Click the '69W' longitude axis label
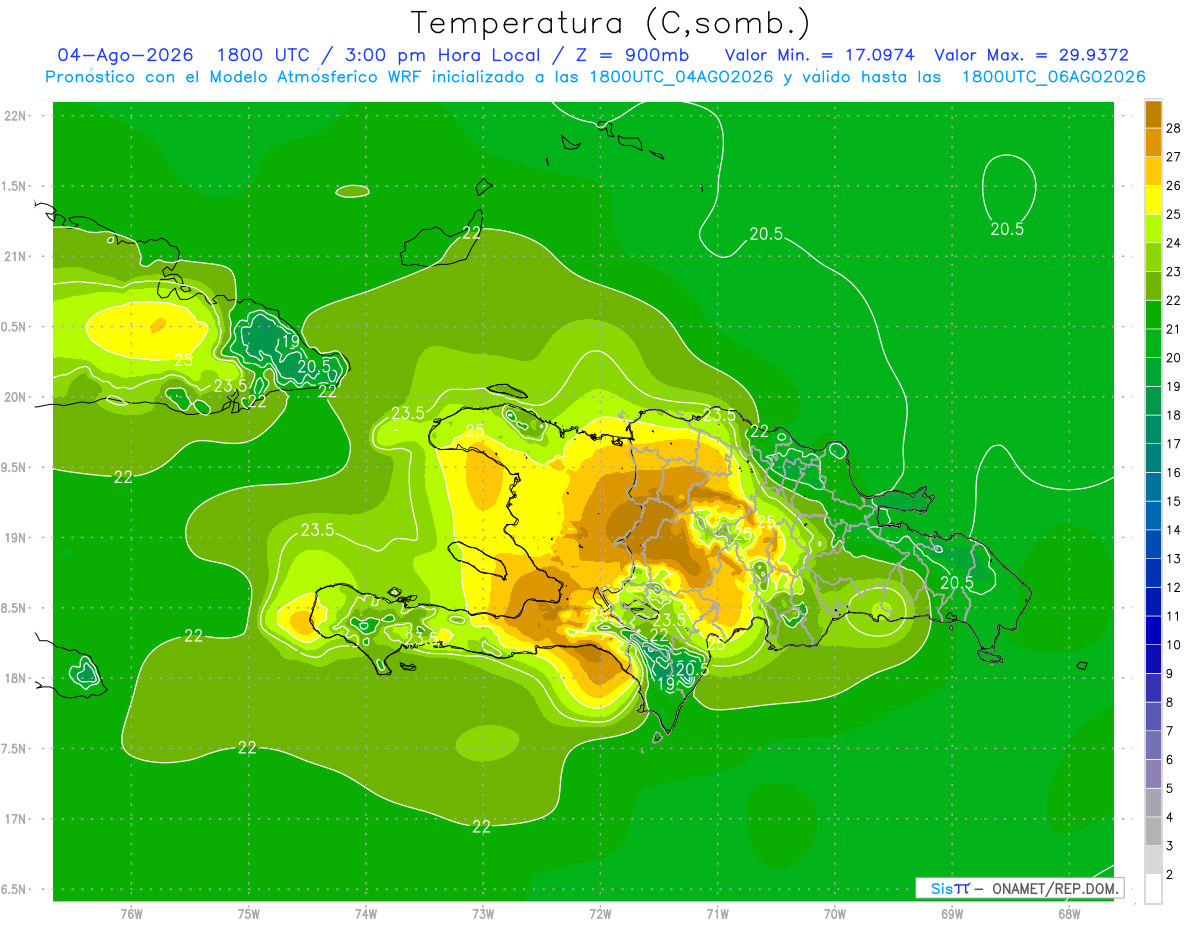 pyautogui.click(x=952, y=913)
